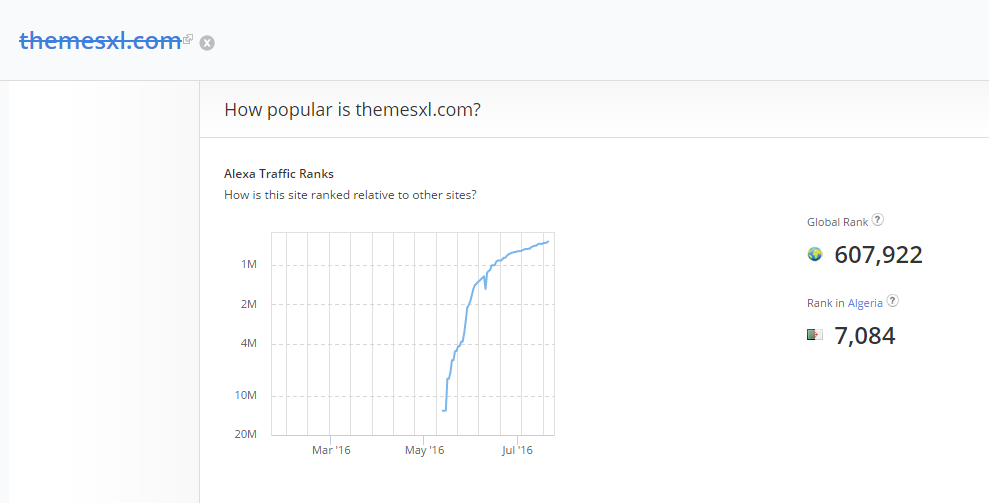The image size is (989, 503).
Task: Click the 20M rank axis label
Action: [x=246, y=435]
